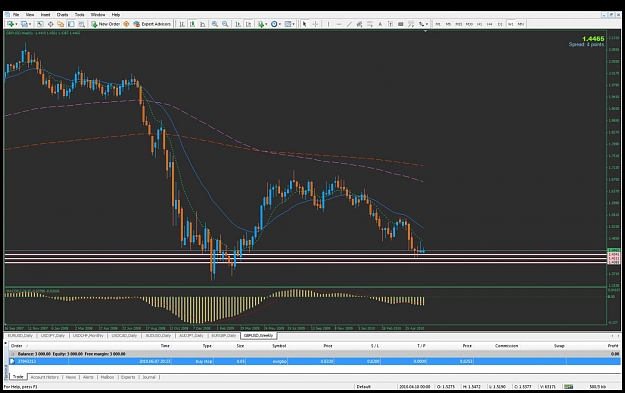The image size is (625, 393).
Task: Switch to AUDUSD,Daily chart tab
Action: pyautogui.click(x=158, y=336)
